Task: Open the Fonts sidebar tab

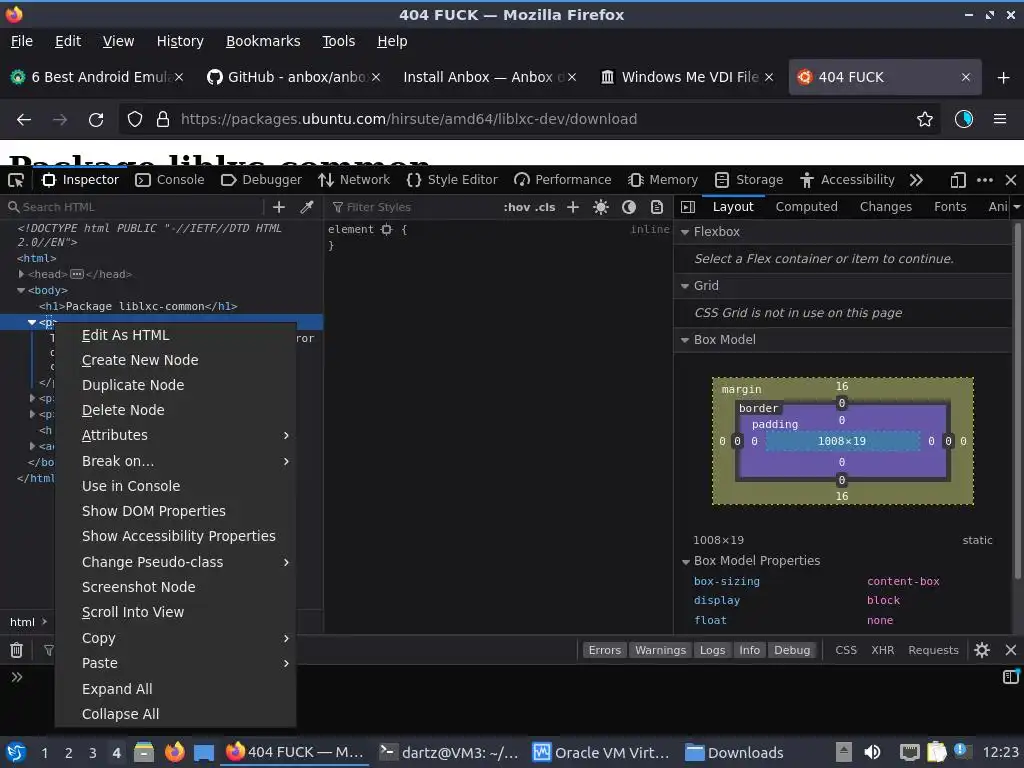Action: tap(950, 206)
